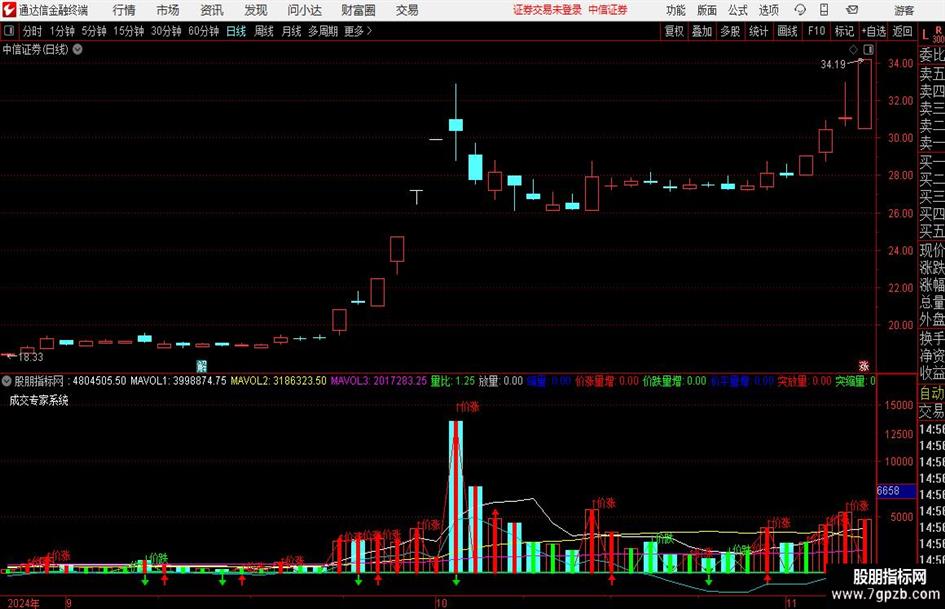Image resolution: width=945 pixels, height=609 pixels.
Task: Click the 2024年 label on time axis
Action: pos(24,603)
